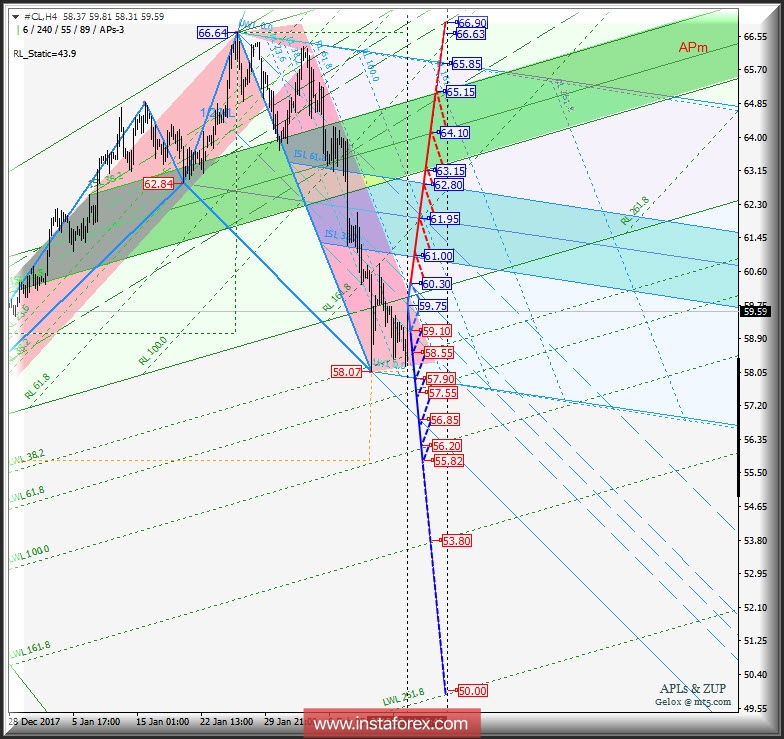The width and height of the screenshot is (784, 739).
Task: Click the RL 261.8 label on right side
Action: 634,210
